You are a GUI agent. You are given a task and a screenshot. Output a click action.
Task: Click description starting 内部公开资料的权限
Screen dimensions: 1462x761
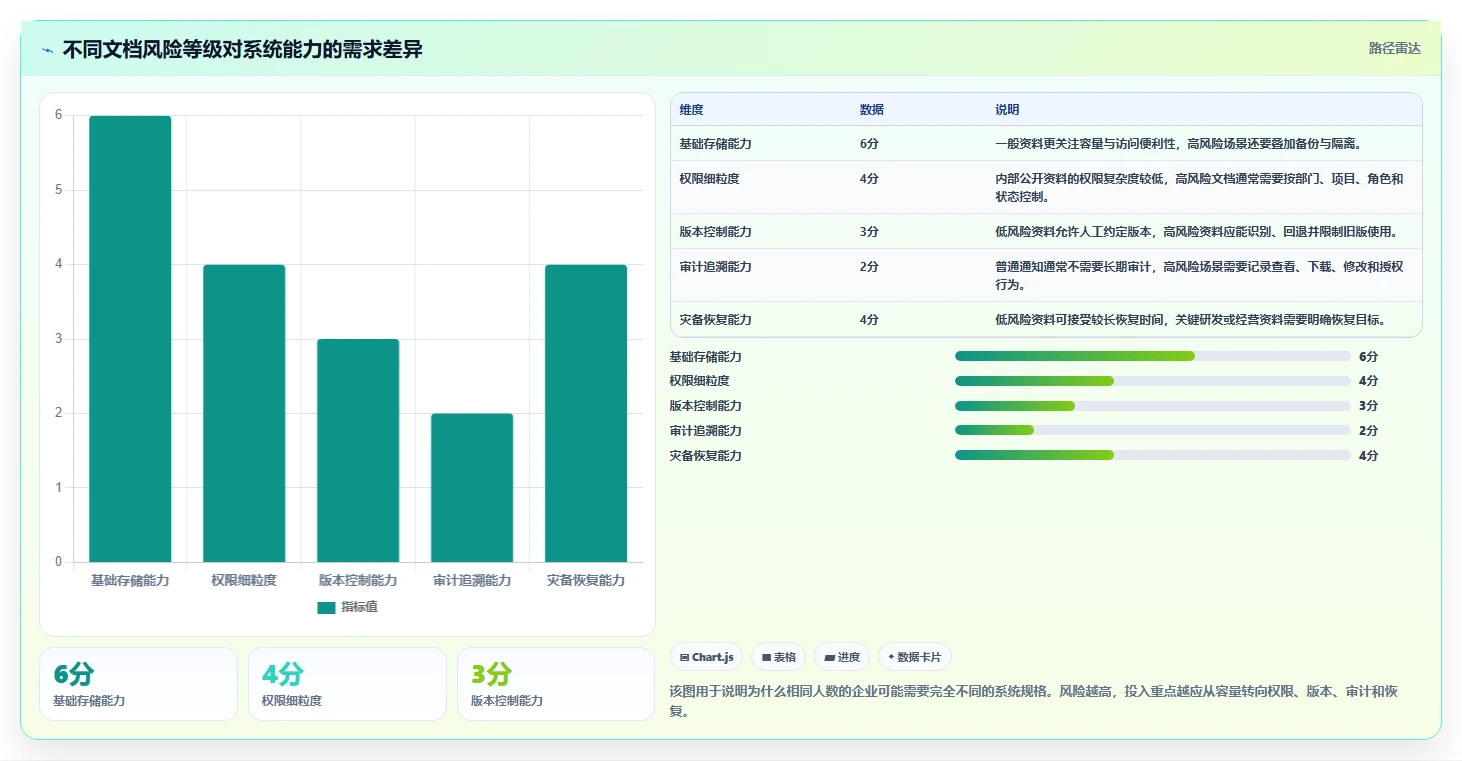[x=1199, y=188]
